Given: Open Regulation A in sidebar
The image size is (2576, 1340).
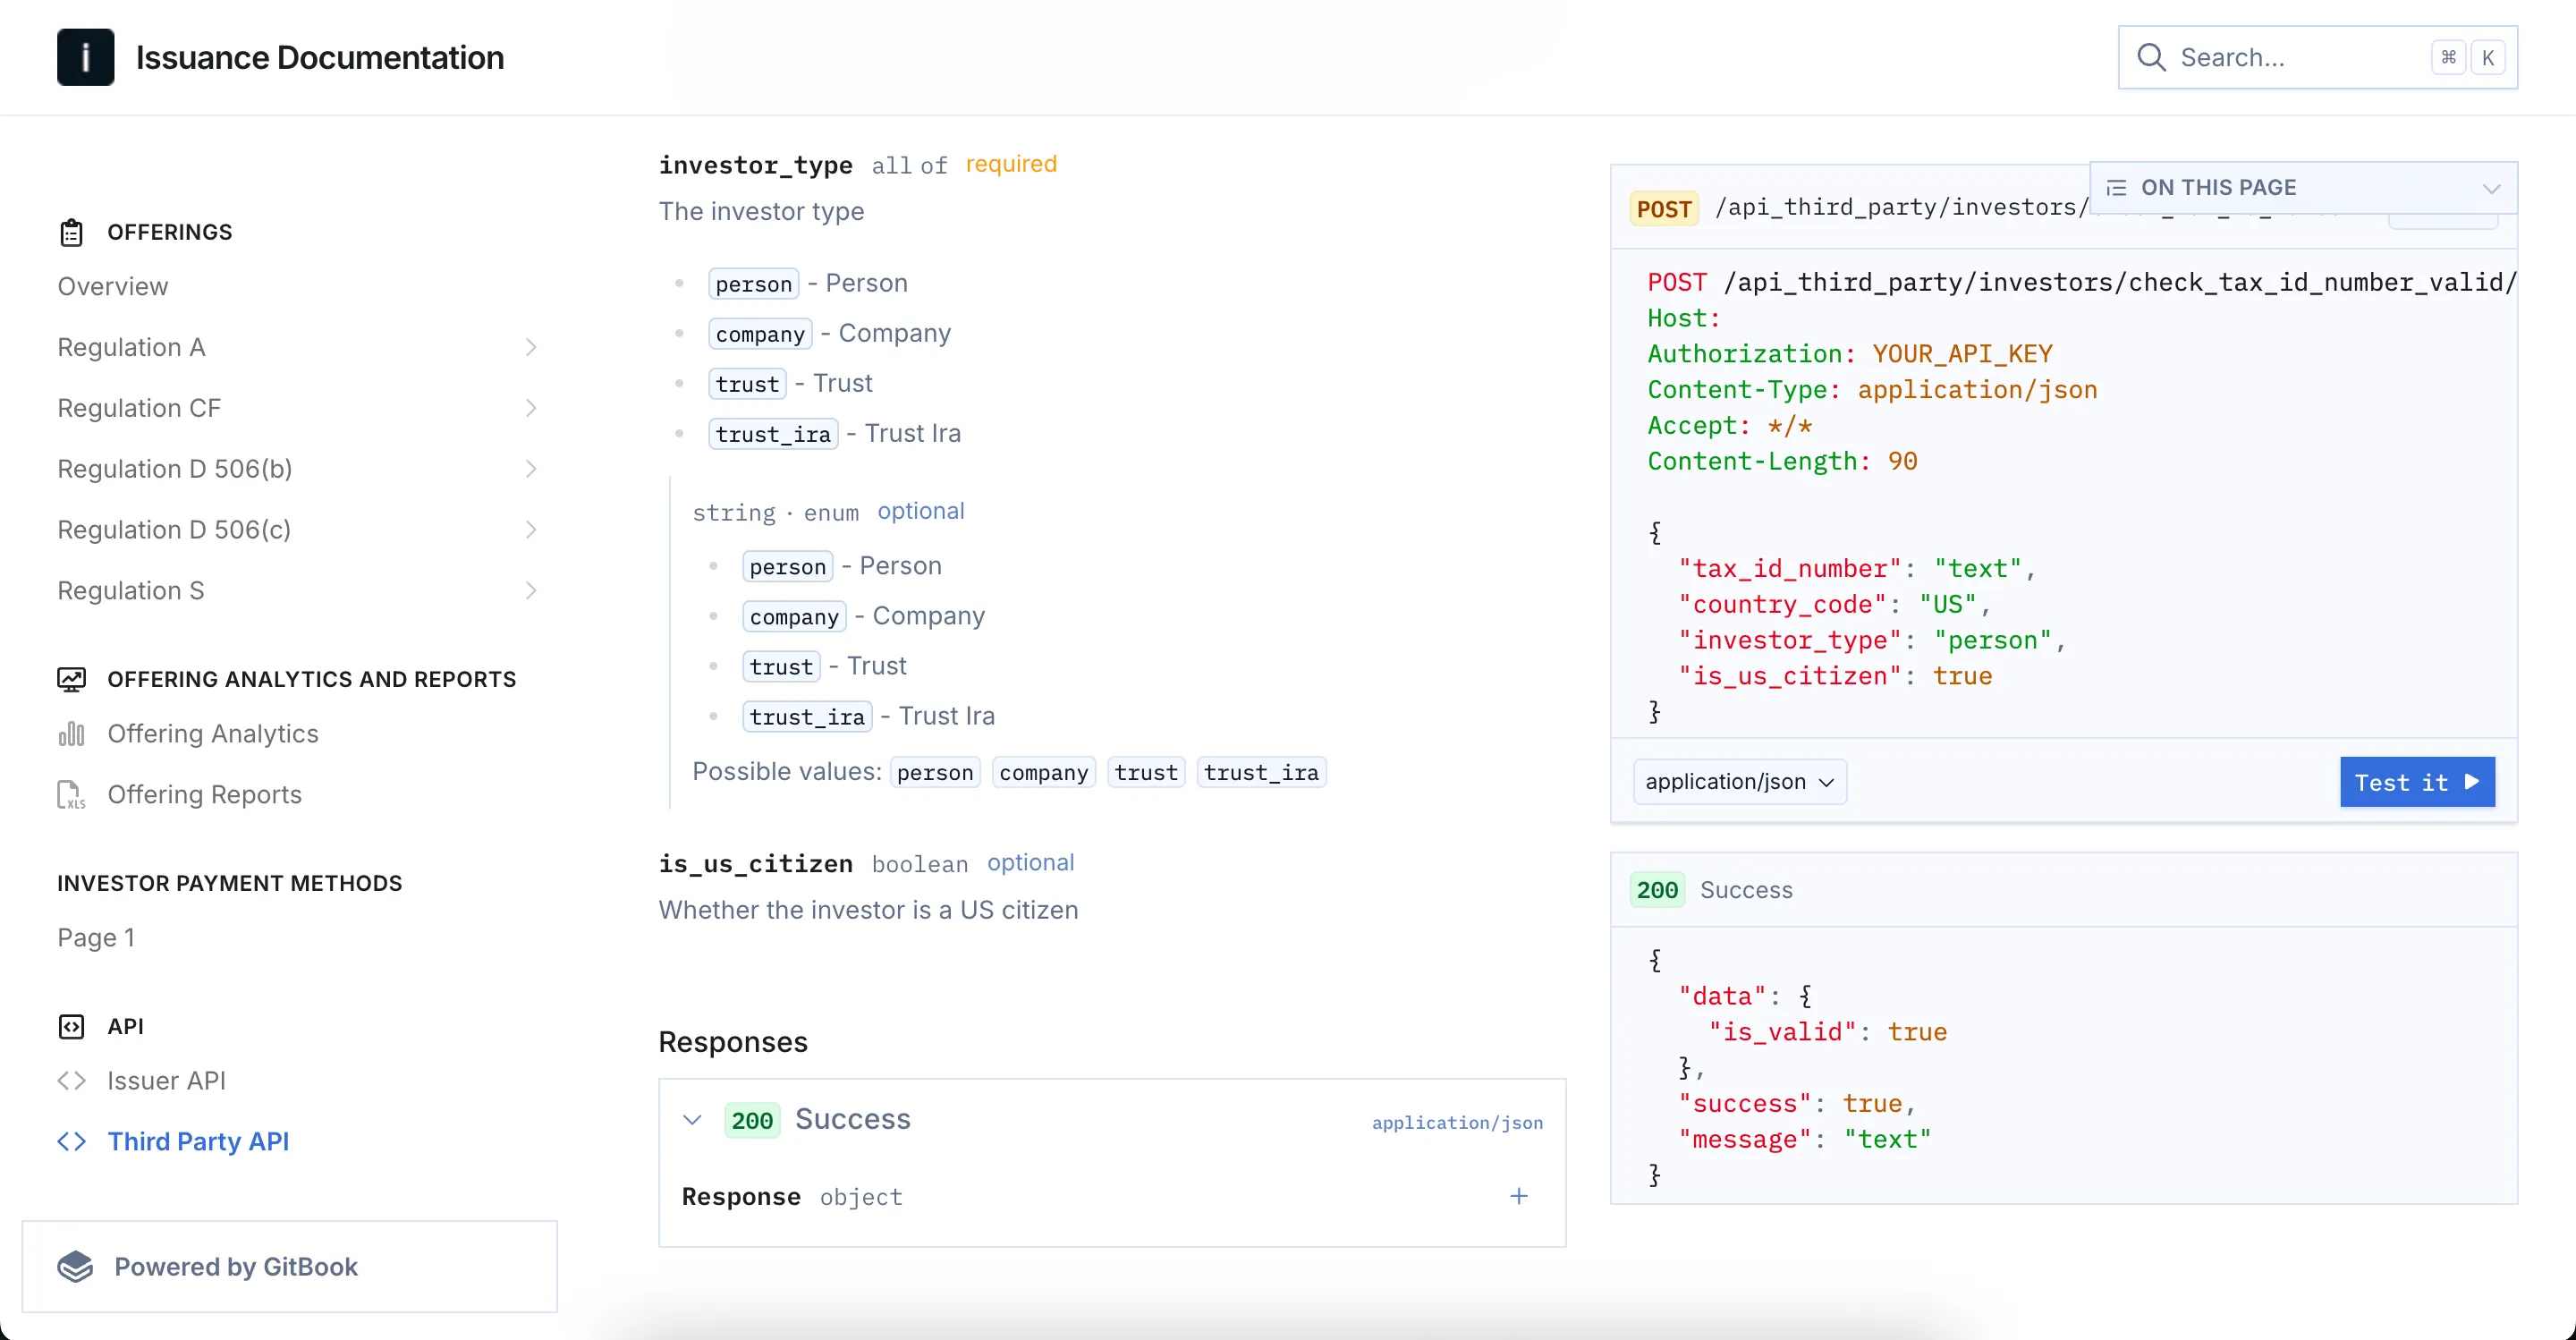Looking at the screenshot, I should coord(131,347).
